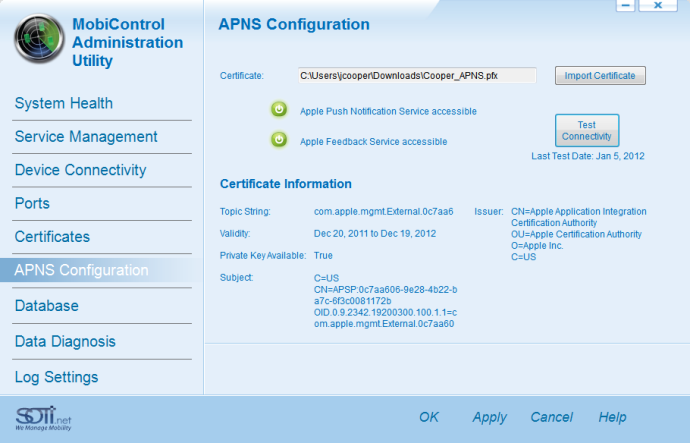Click issuer line 'OU=Apple Certification Authority'
Screen dimensions: 690x443
coord(576,234)
